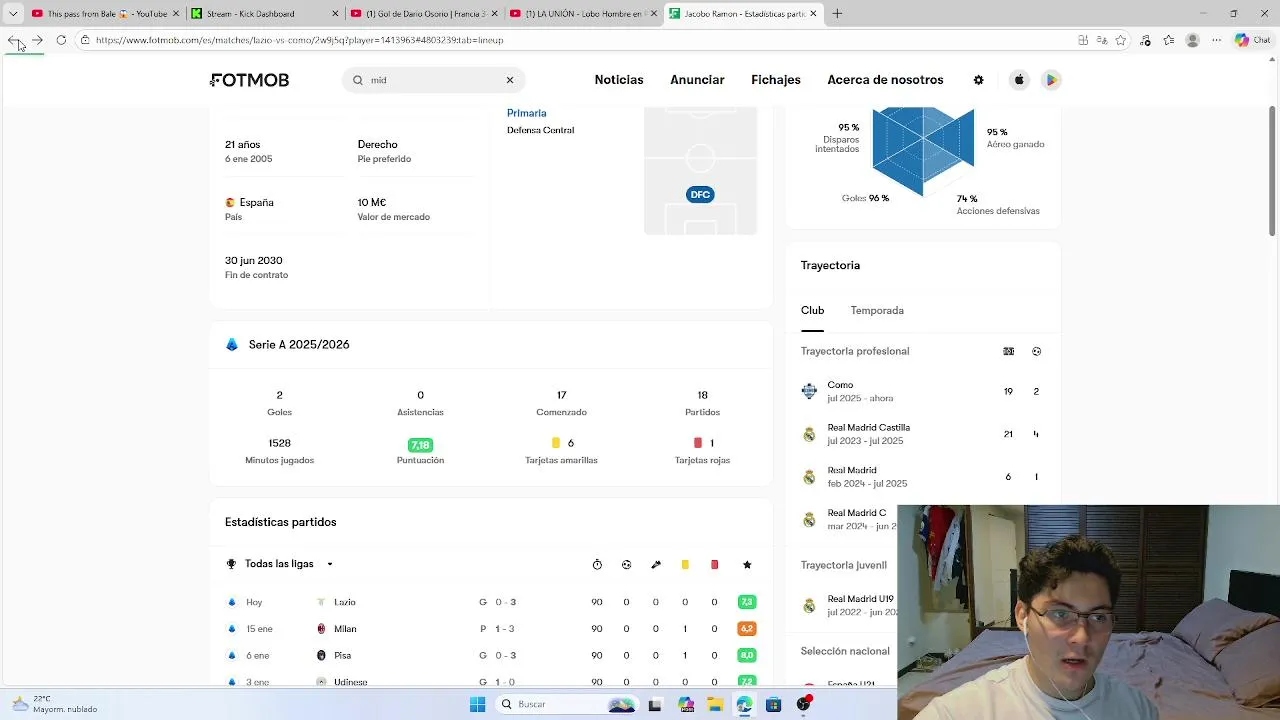Open the tab list chevron in Edge
The width and height of the screenshot is (1280, 720).
point(13,14)
